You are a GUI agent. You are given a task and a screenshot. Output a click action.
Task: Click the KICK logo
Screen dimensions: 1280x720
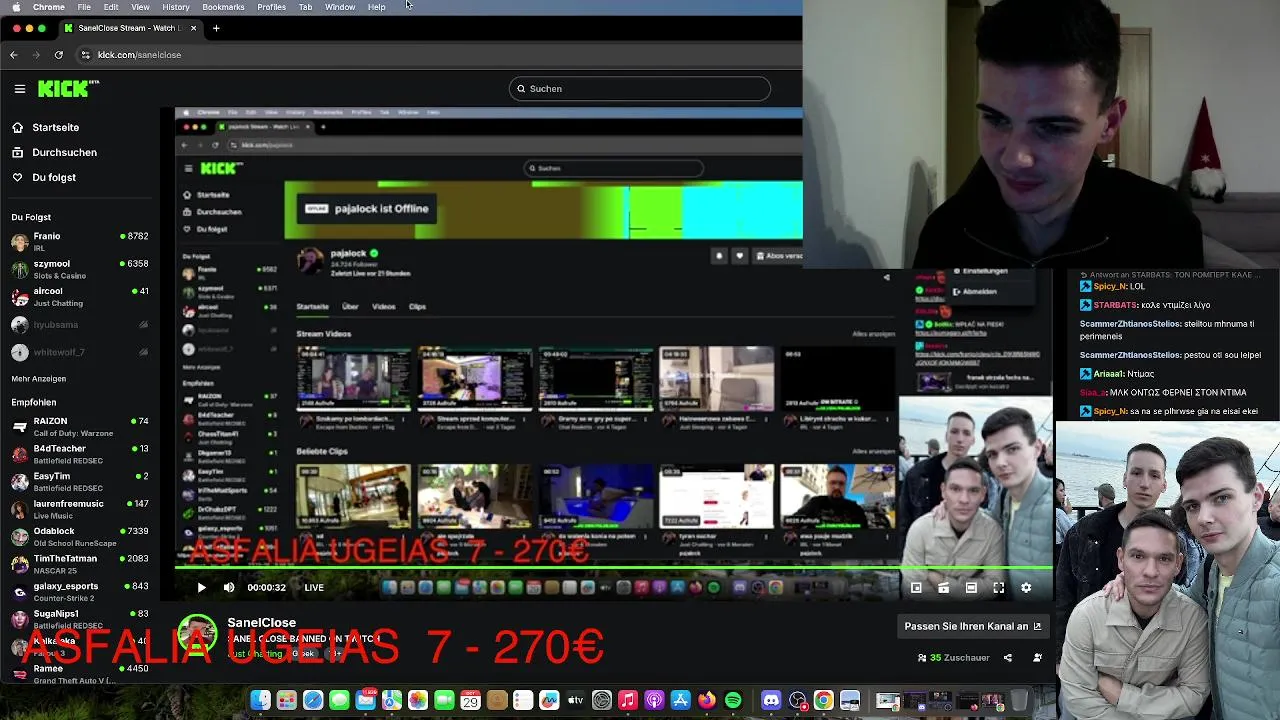coord(68,89)
